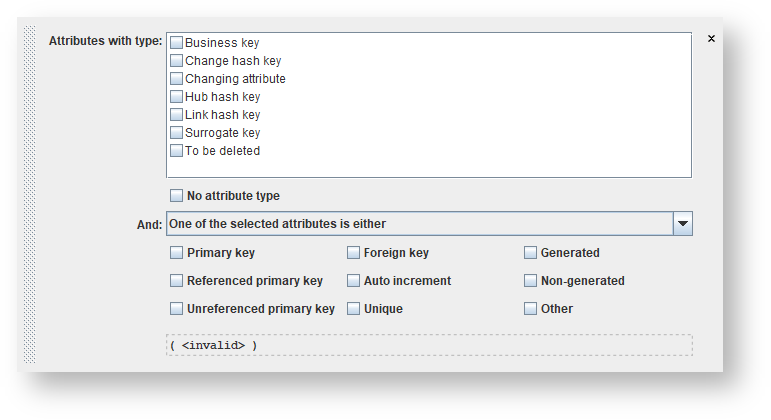Click the 'One of the selected attributes' combo box
771x420 pixels.
(x=418, y=224)
